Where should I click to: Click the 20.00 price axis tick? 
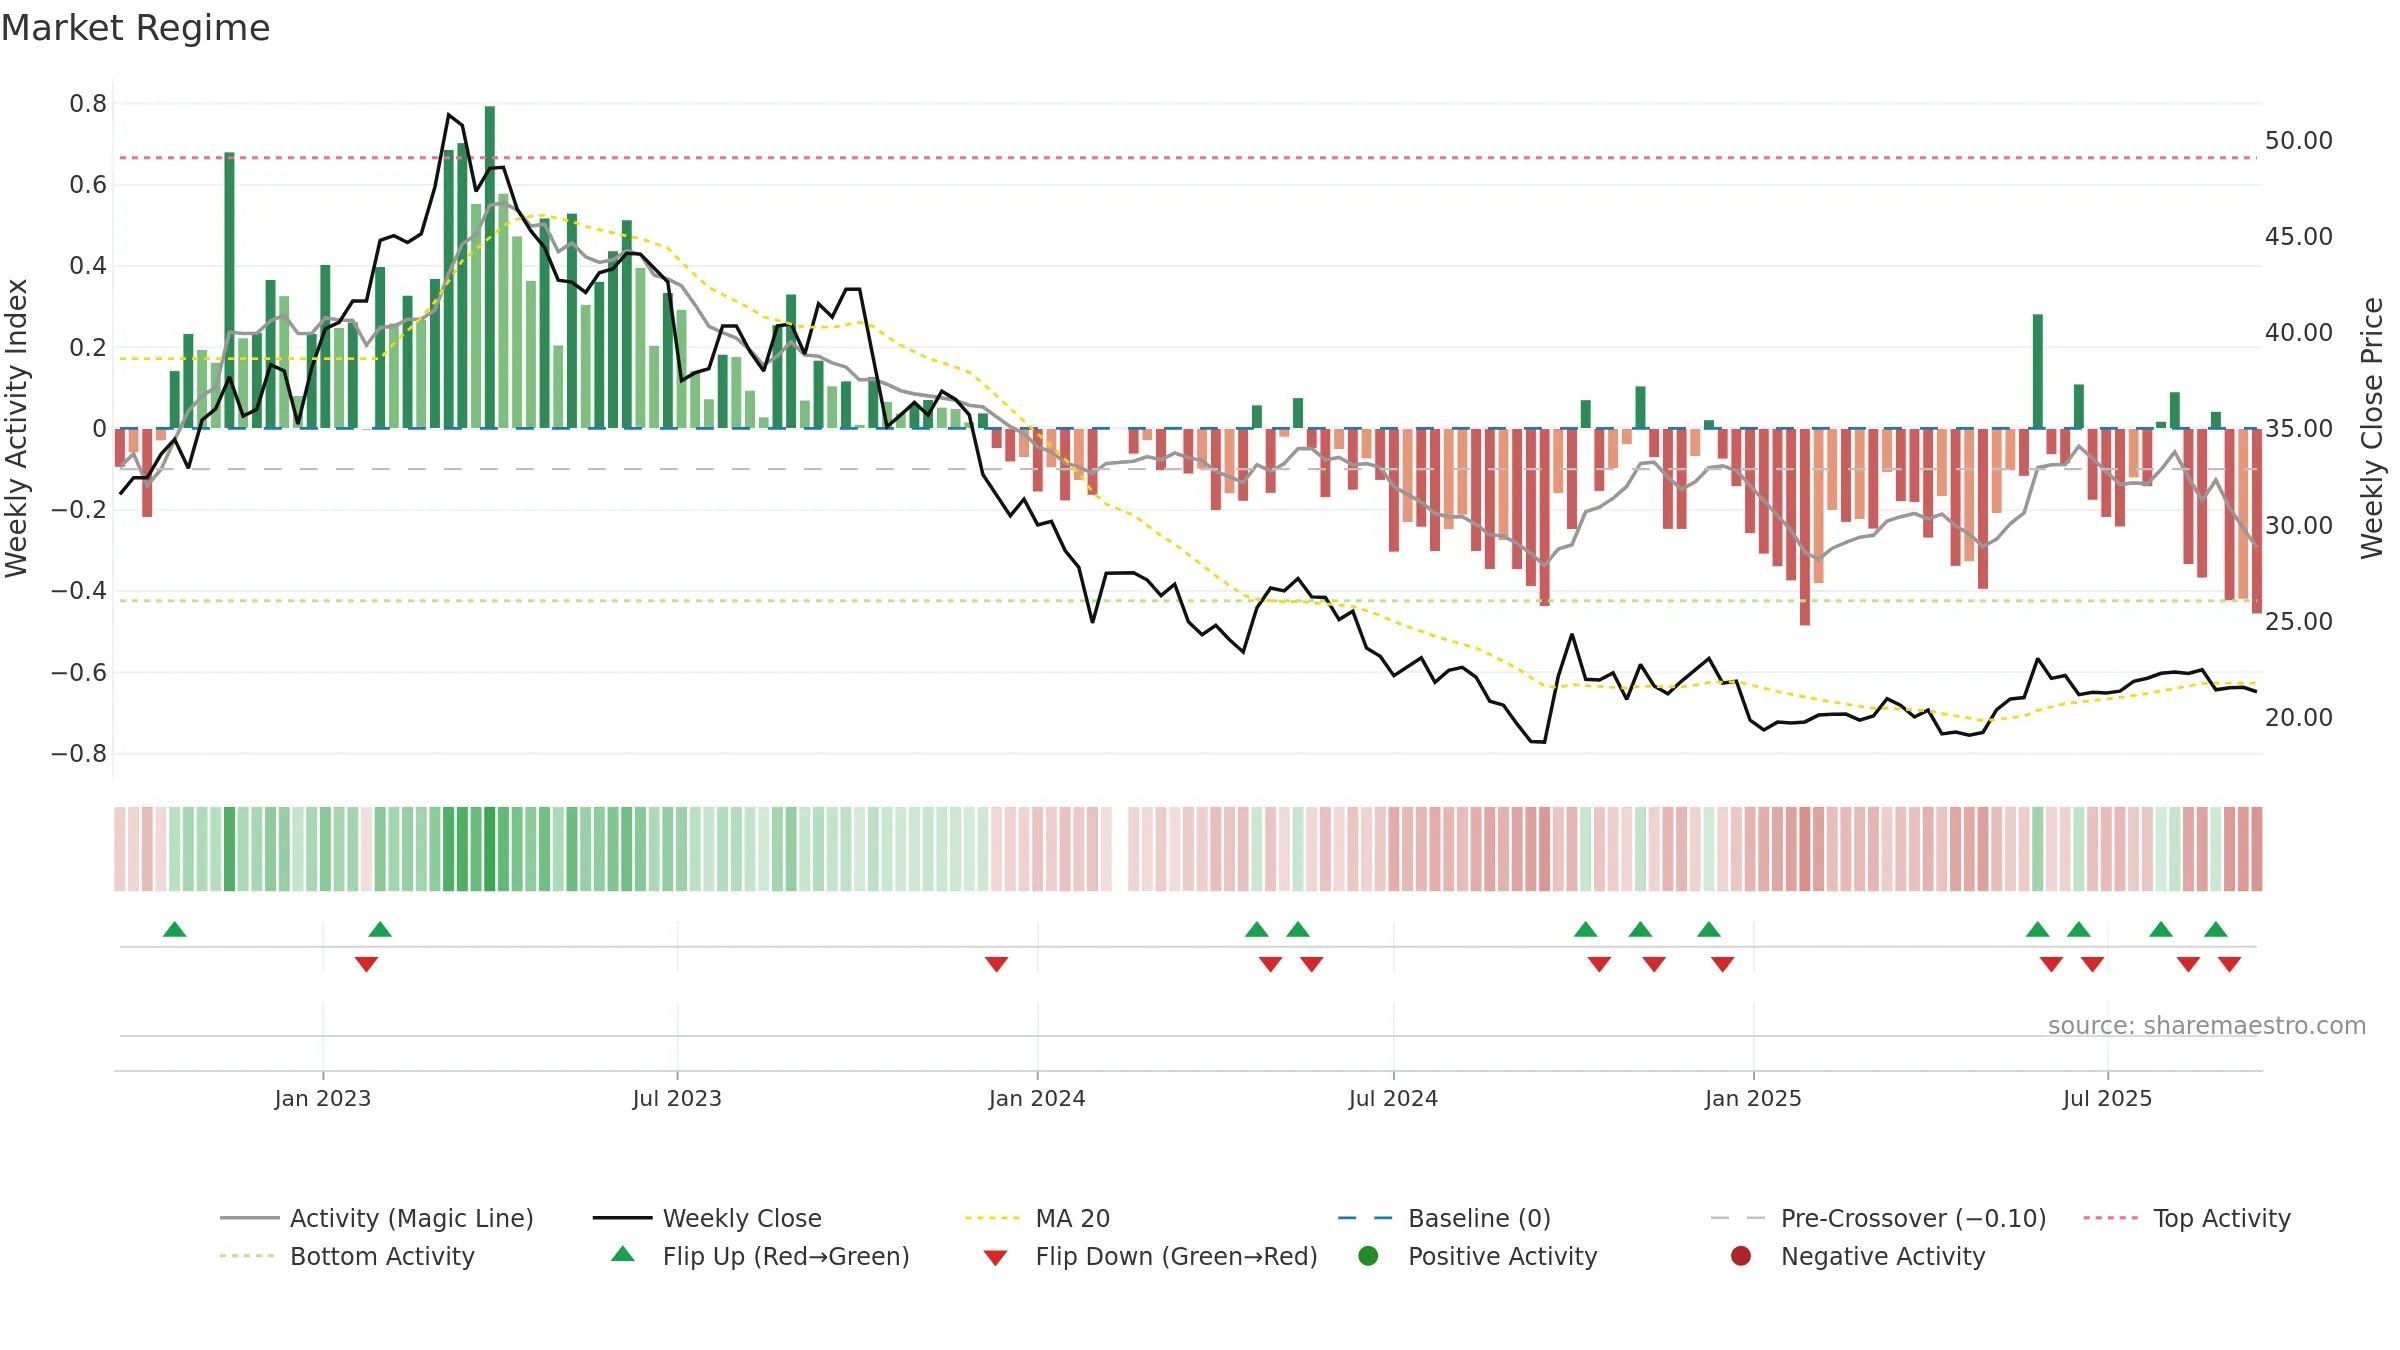click(x=2299, y=718)
